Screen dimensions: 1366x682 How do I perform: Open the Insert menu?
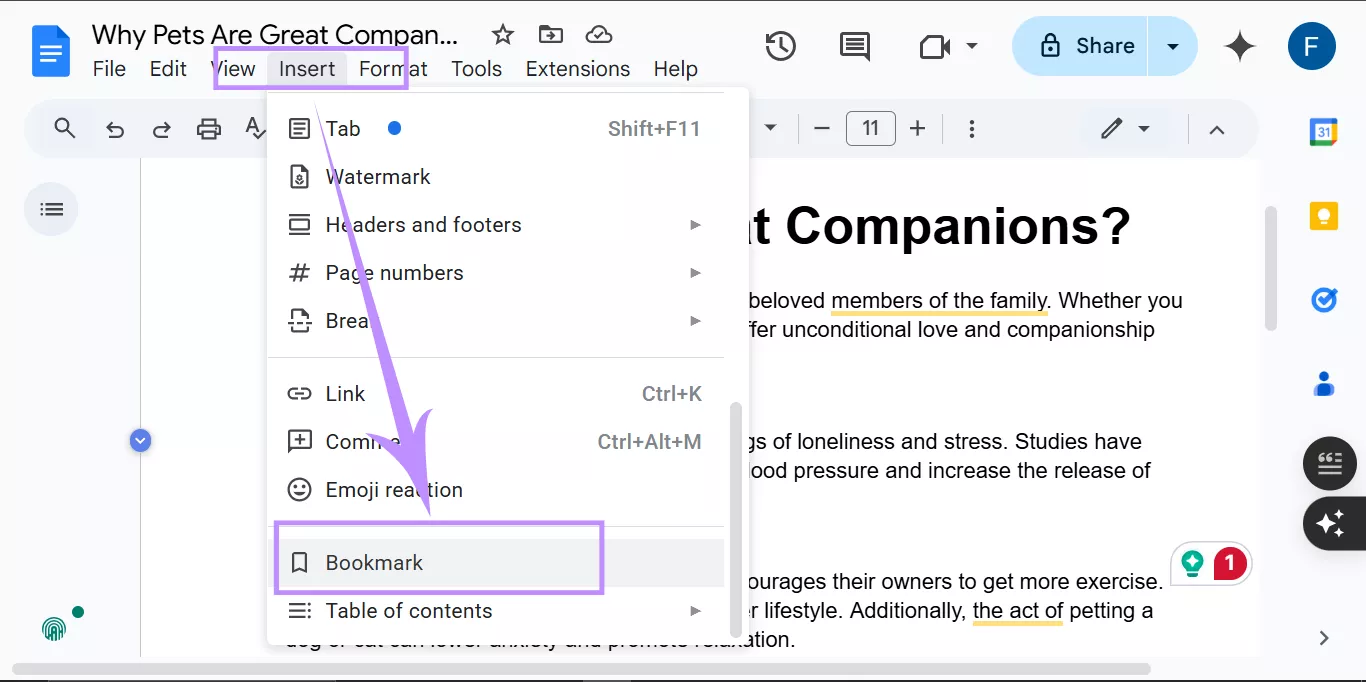point(307,69)
